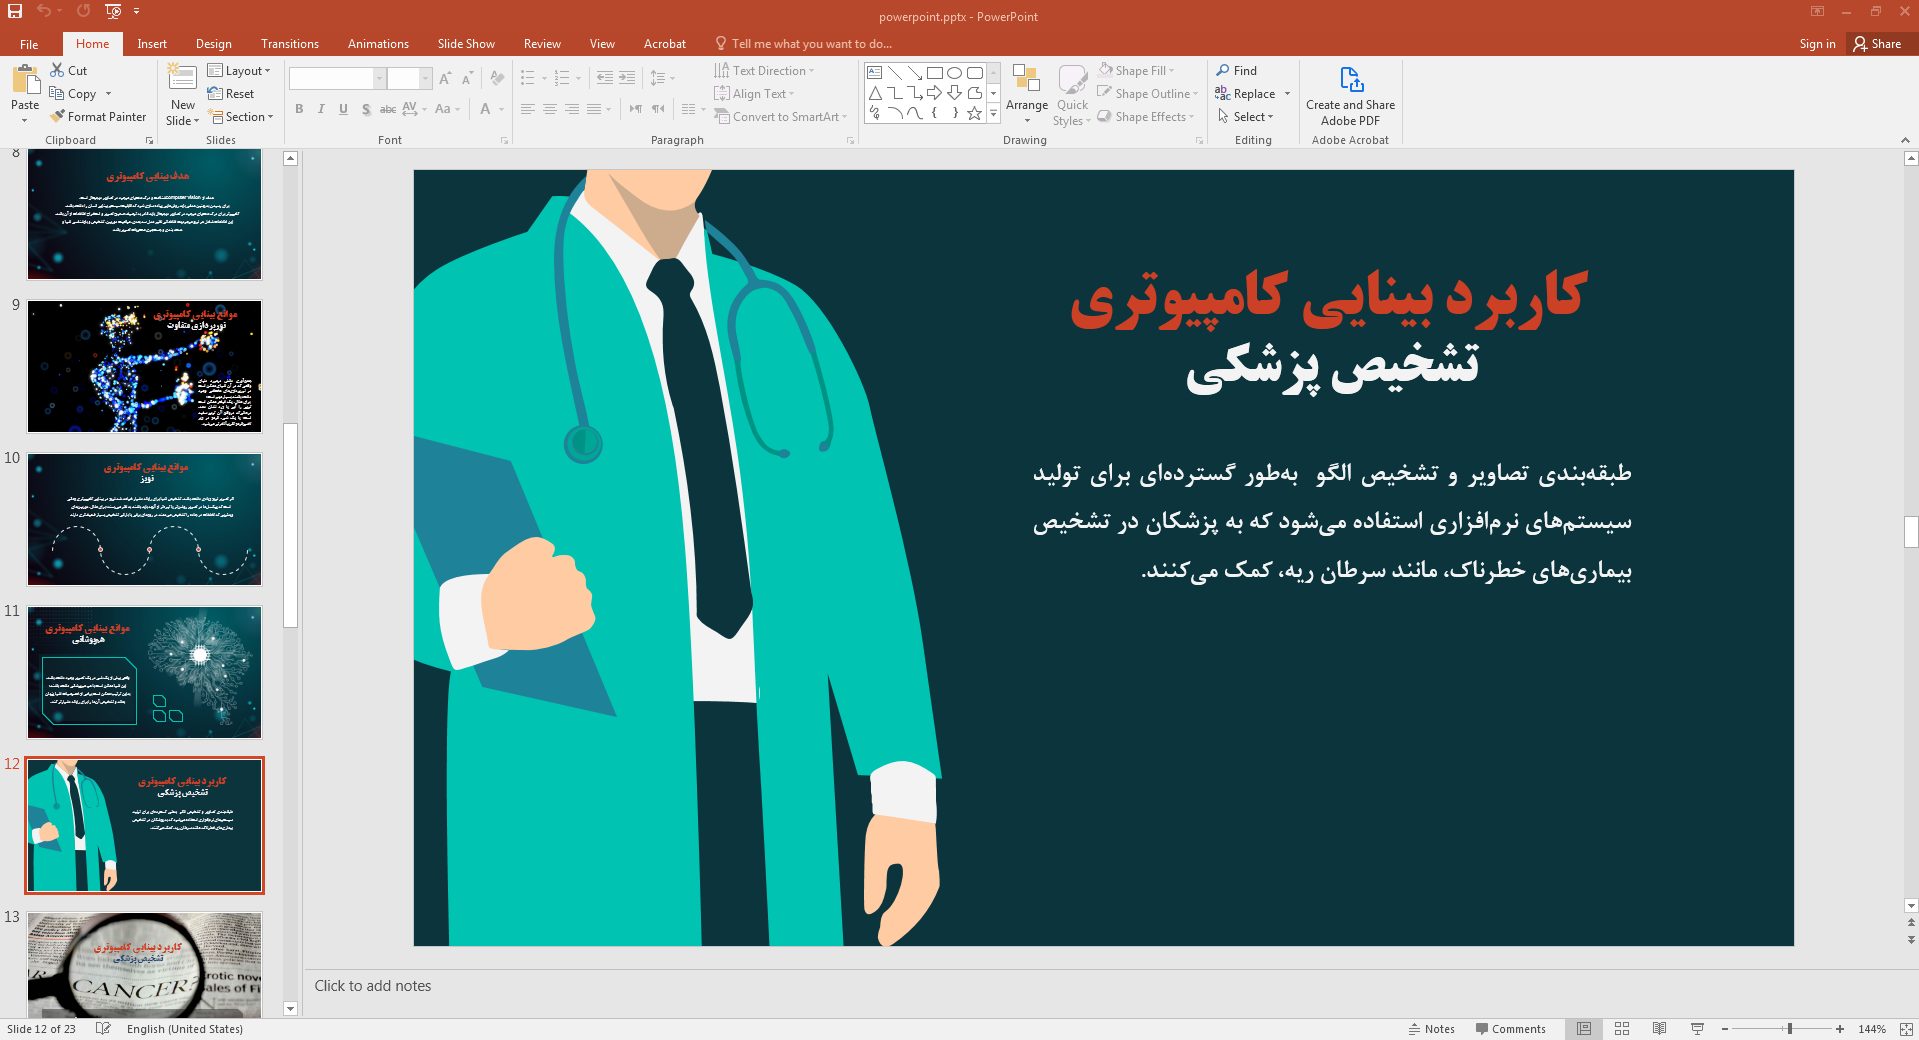Toggle Center paragraph alignment
This screenshot has width=1919, height=1040.
[x=550, y=109]
